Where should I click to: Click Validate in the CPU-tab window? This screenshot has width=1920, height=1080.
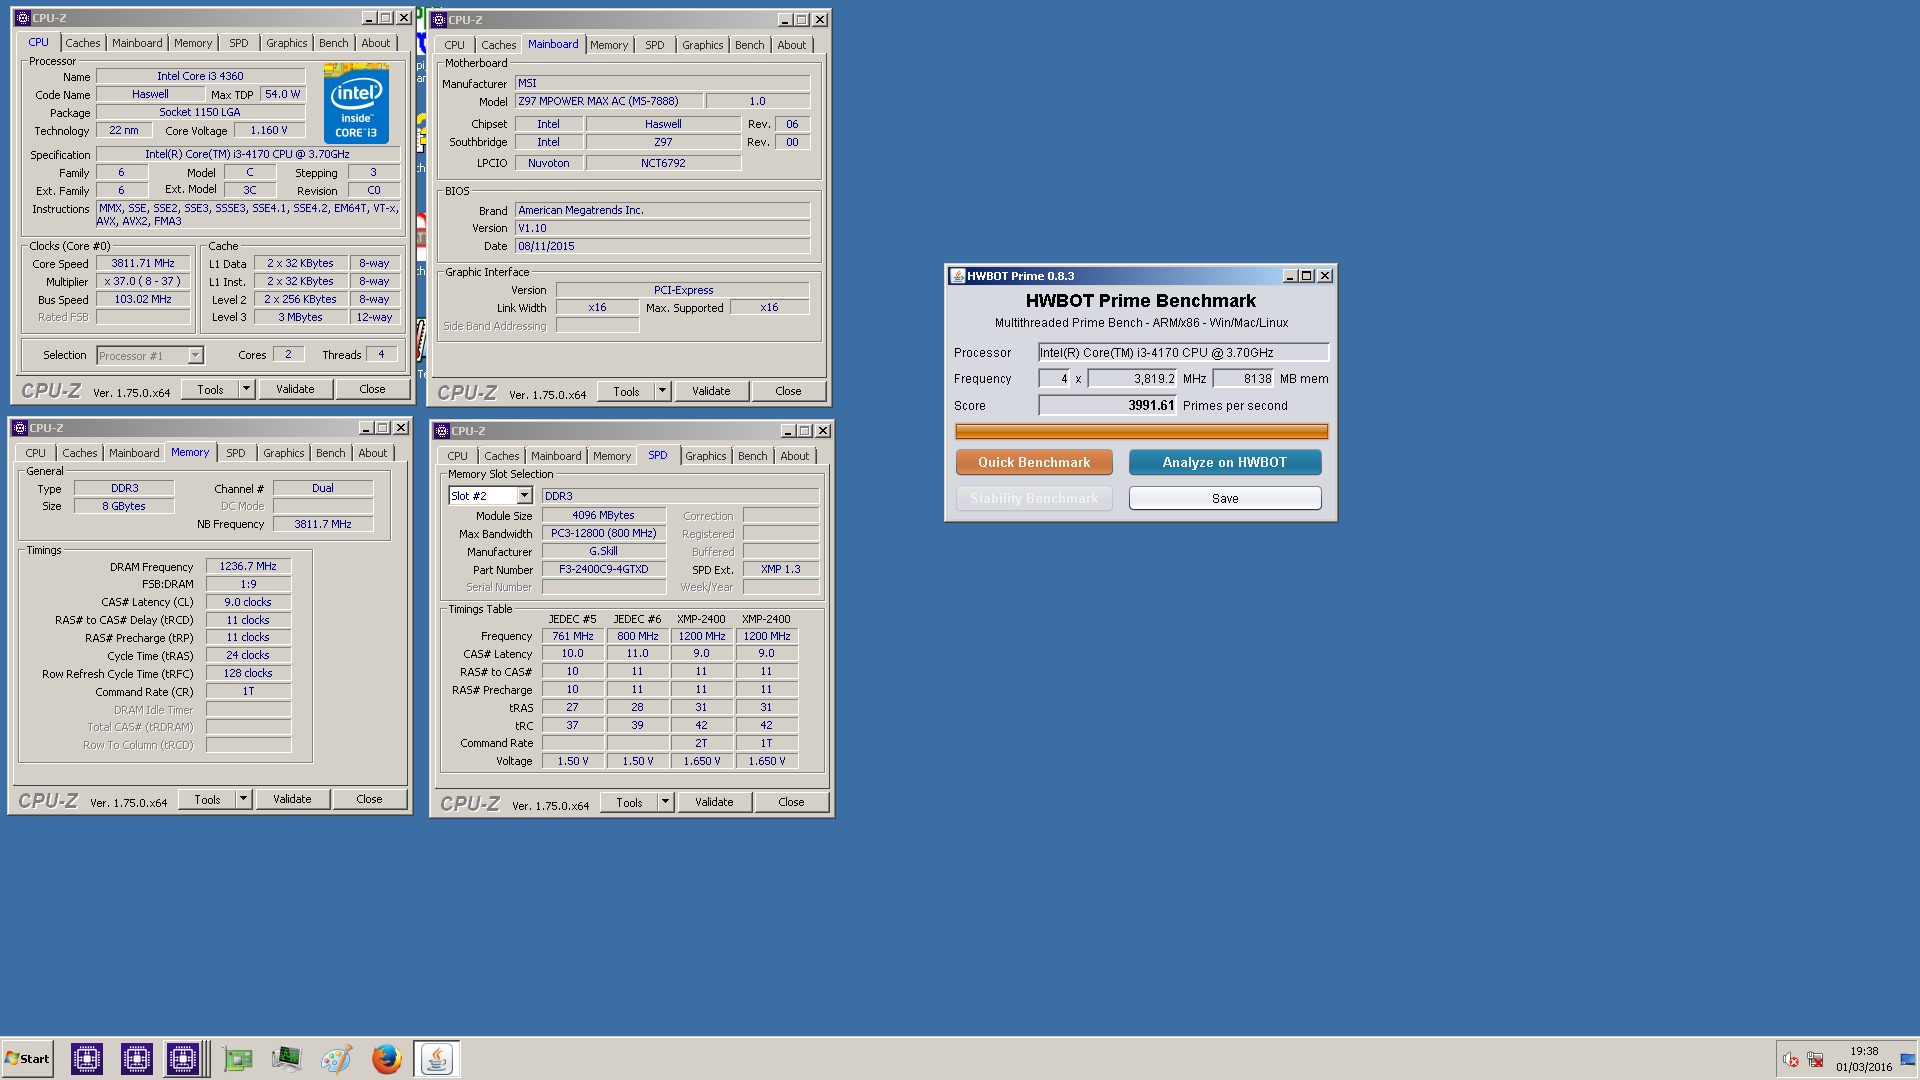point(295,389)
